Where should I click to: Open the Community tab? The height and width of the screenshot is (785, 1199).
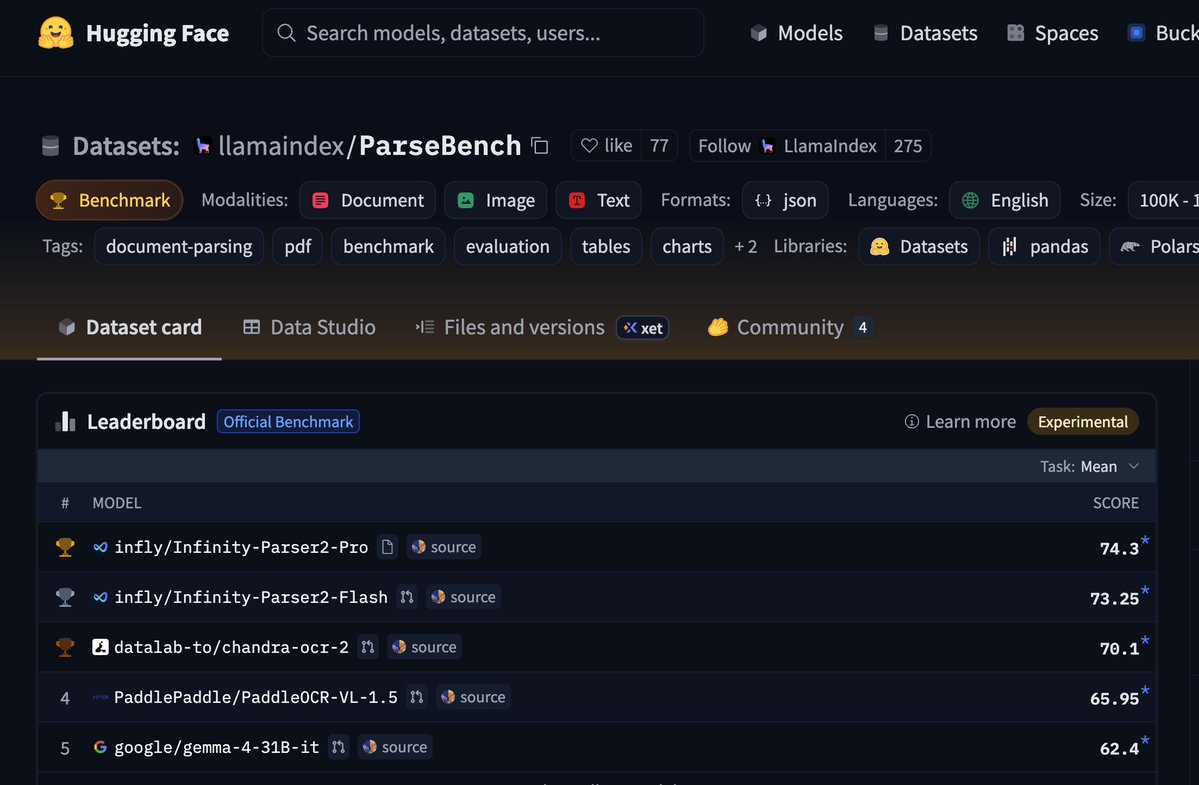pos(790,327)
